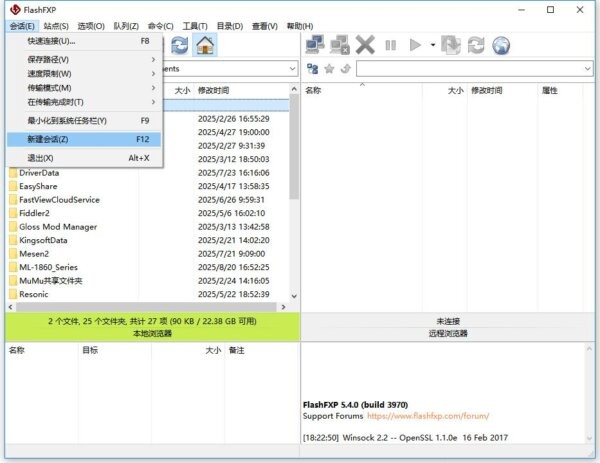Viewport: 600px width, 463px height.
Task: Click the pause transfer icon
Action: click(390, 45)
